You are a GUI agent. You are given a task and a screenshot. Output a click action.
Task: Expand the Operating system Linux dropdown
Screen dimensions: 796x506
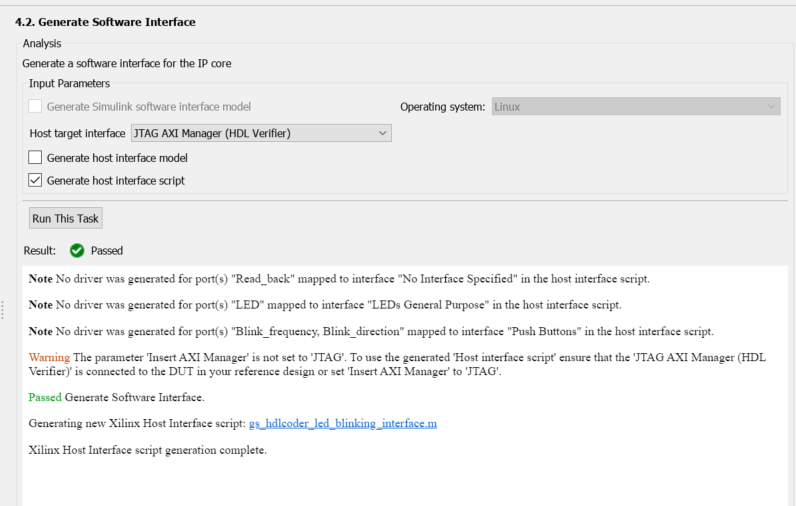pos(635,107)
